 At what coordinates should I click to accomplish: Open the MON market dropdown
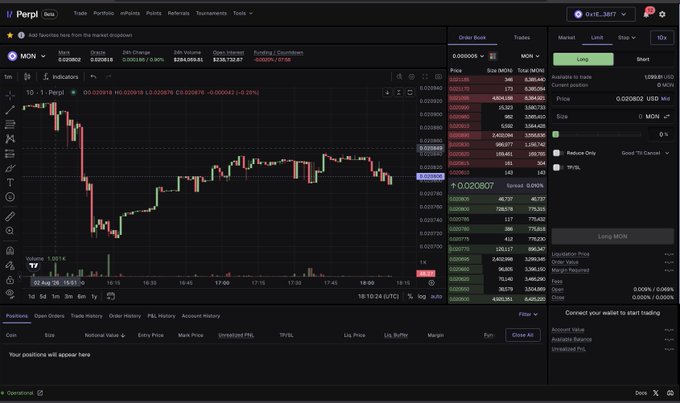tap(27, 56)
